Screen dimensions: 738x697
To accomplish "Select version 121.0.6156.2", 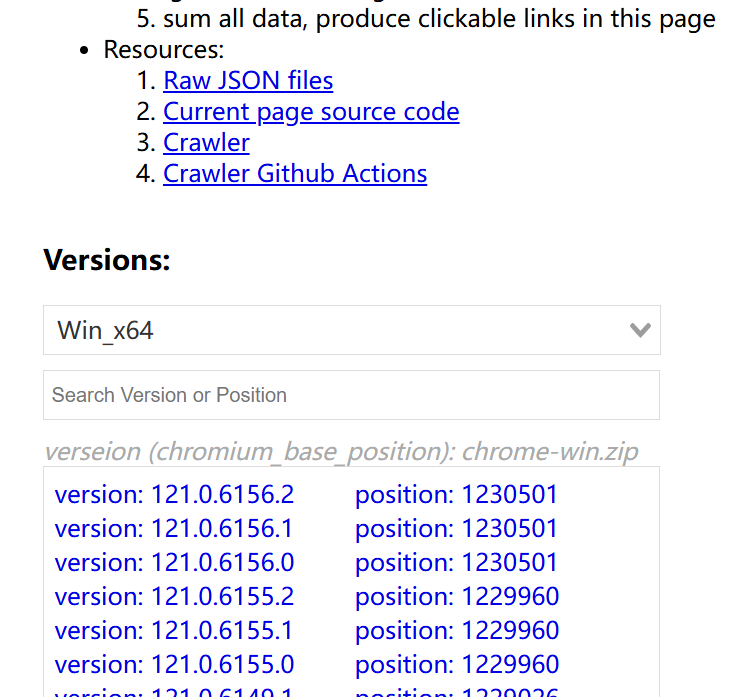I will pos(174,495).
